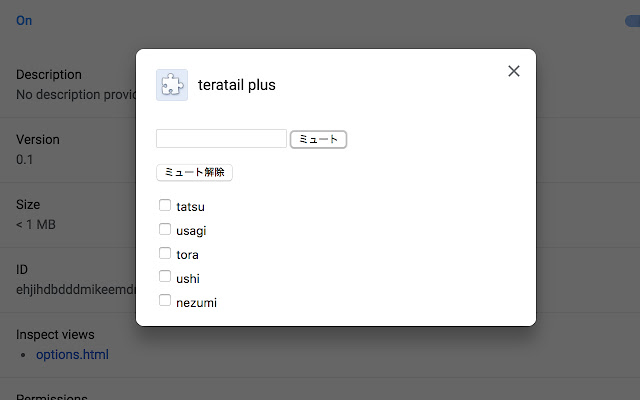Focus the mute username text field

pos(221,139)
